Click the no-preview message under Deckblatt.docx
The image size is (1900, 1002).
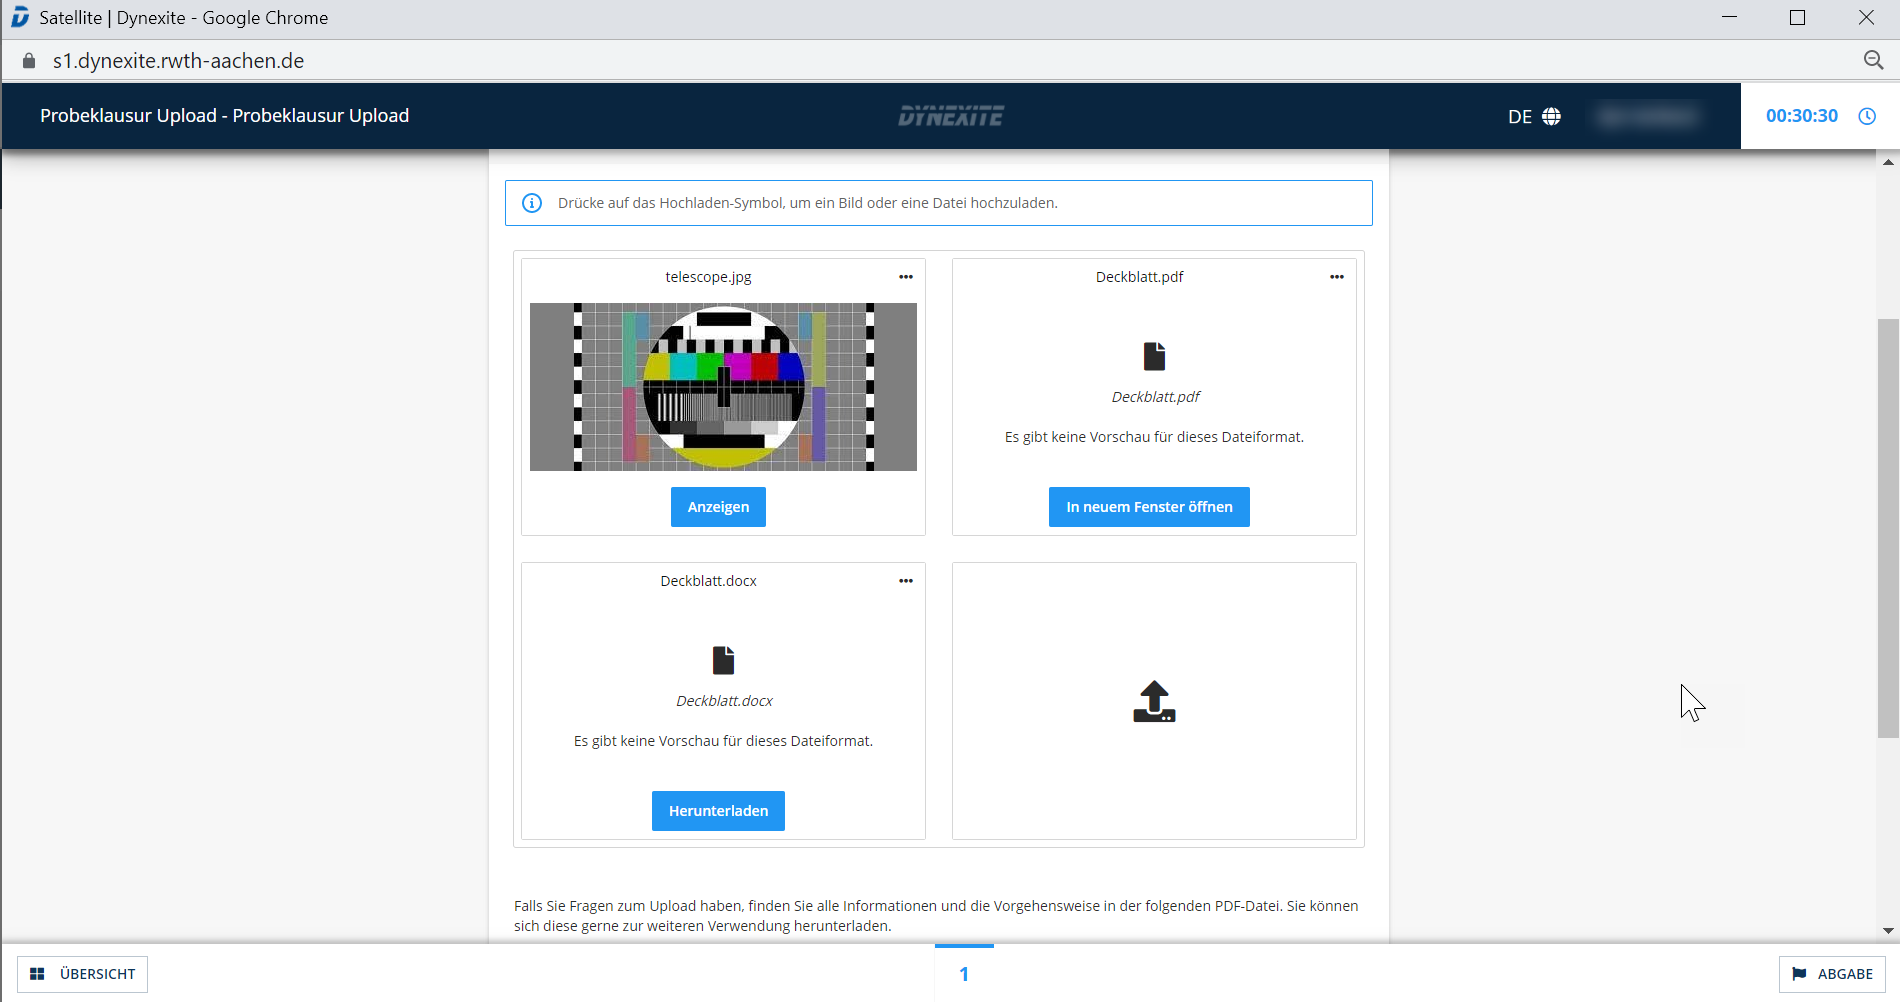[723, 741]
